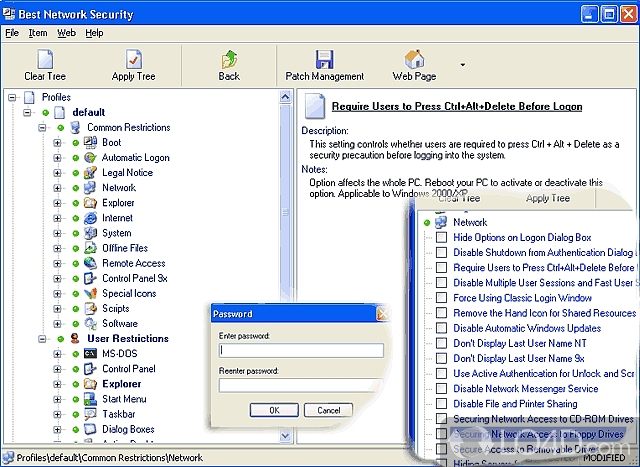Check Force Using Classic Login Window
This screenshot has width=640, height=467.
pos(441,298)
